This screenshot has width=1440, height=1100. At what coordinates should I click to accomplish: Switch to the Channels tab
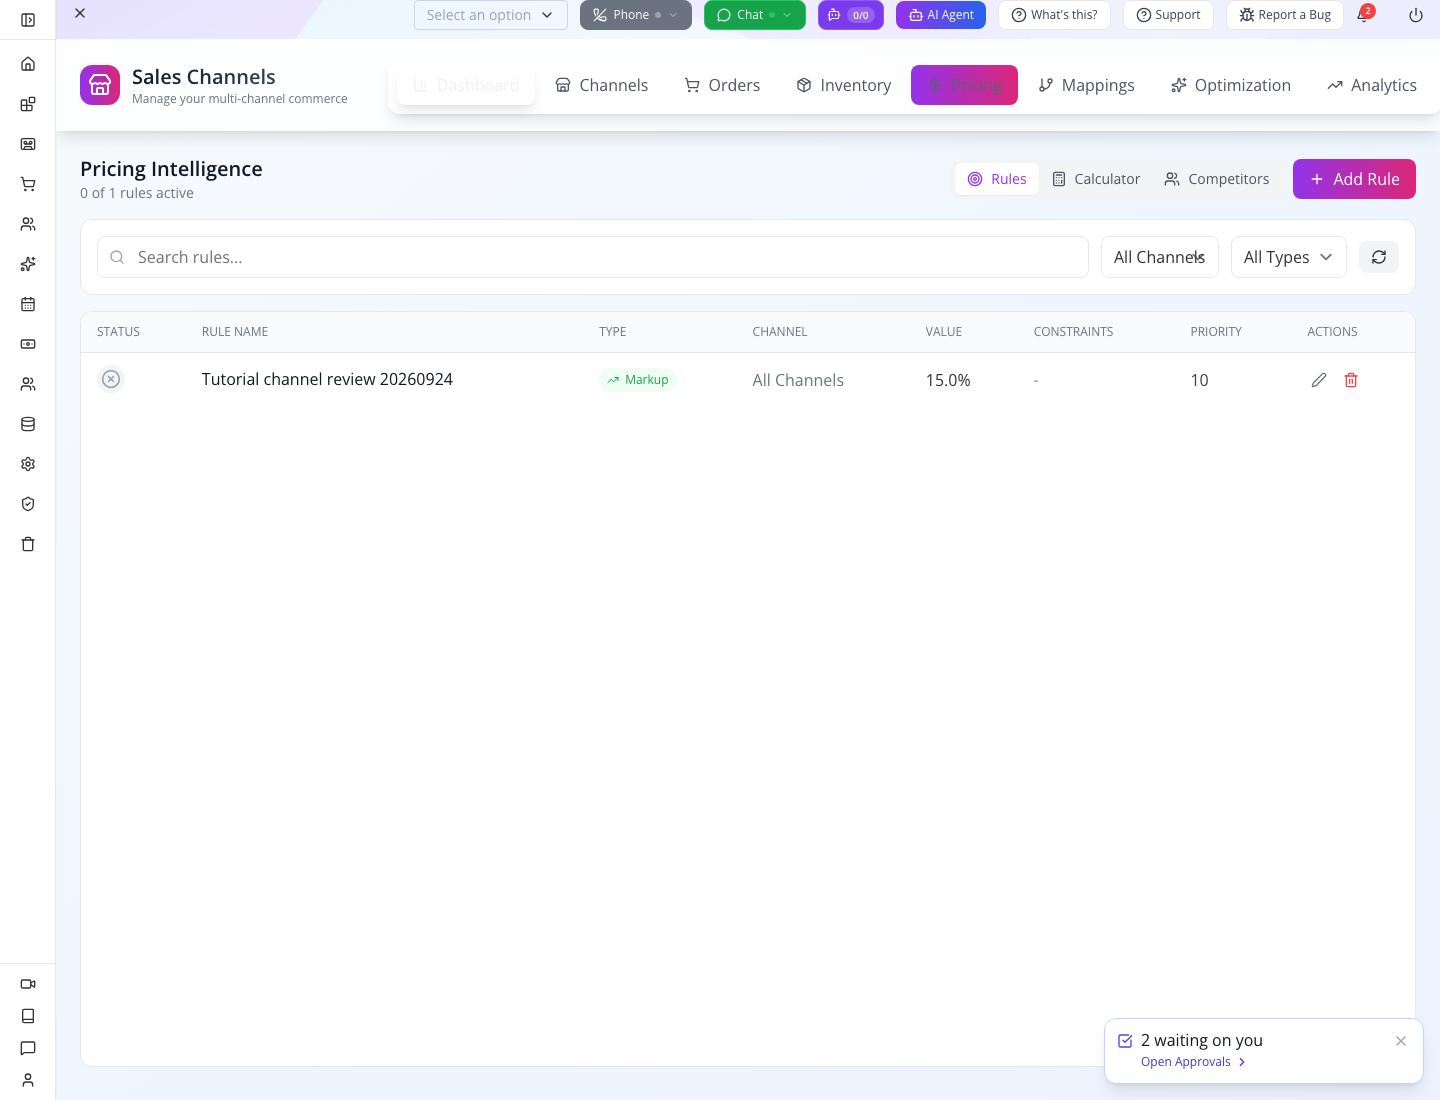point(602,85)
